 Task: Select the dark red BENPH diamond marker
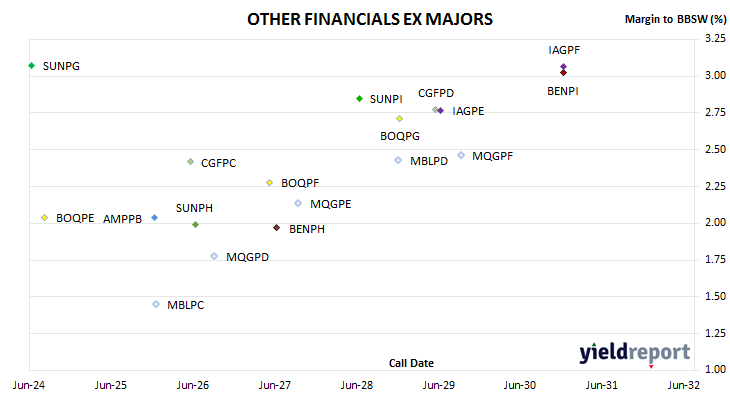[x=277, y=228]
